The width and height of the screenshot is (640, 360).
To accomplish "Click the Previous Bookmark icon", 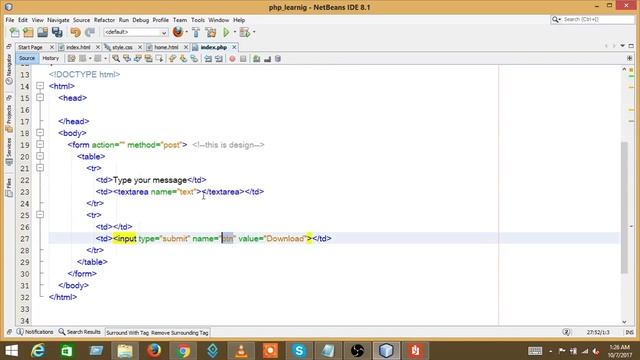I will [173, 59].
